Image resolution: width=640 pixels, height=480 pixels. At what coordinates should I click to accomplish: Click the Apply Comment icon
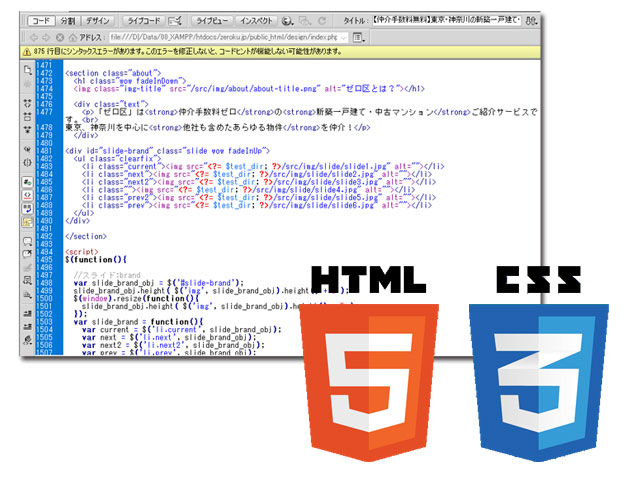pos(27,241)
